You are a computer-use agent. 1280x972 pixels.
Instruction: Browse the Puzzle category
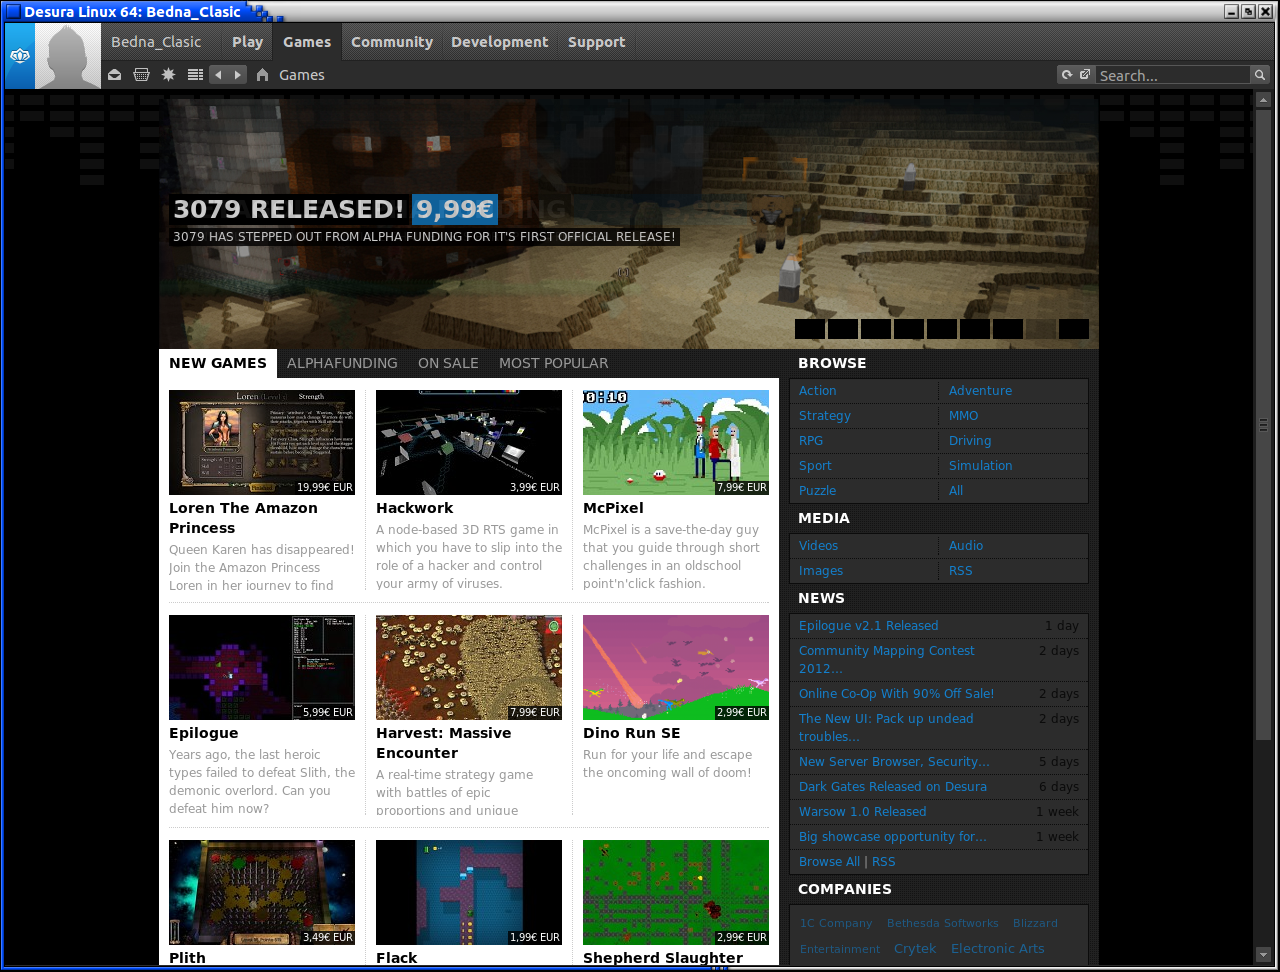pos(817,491)
